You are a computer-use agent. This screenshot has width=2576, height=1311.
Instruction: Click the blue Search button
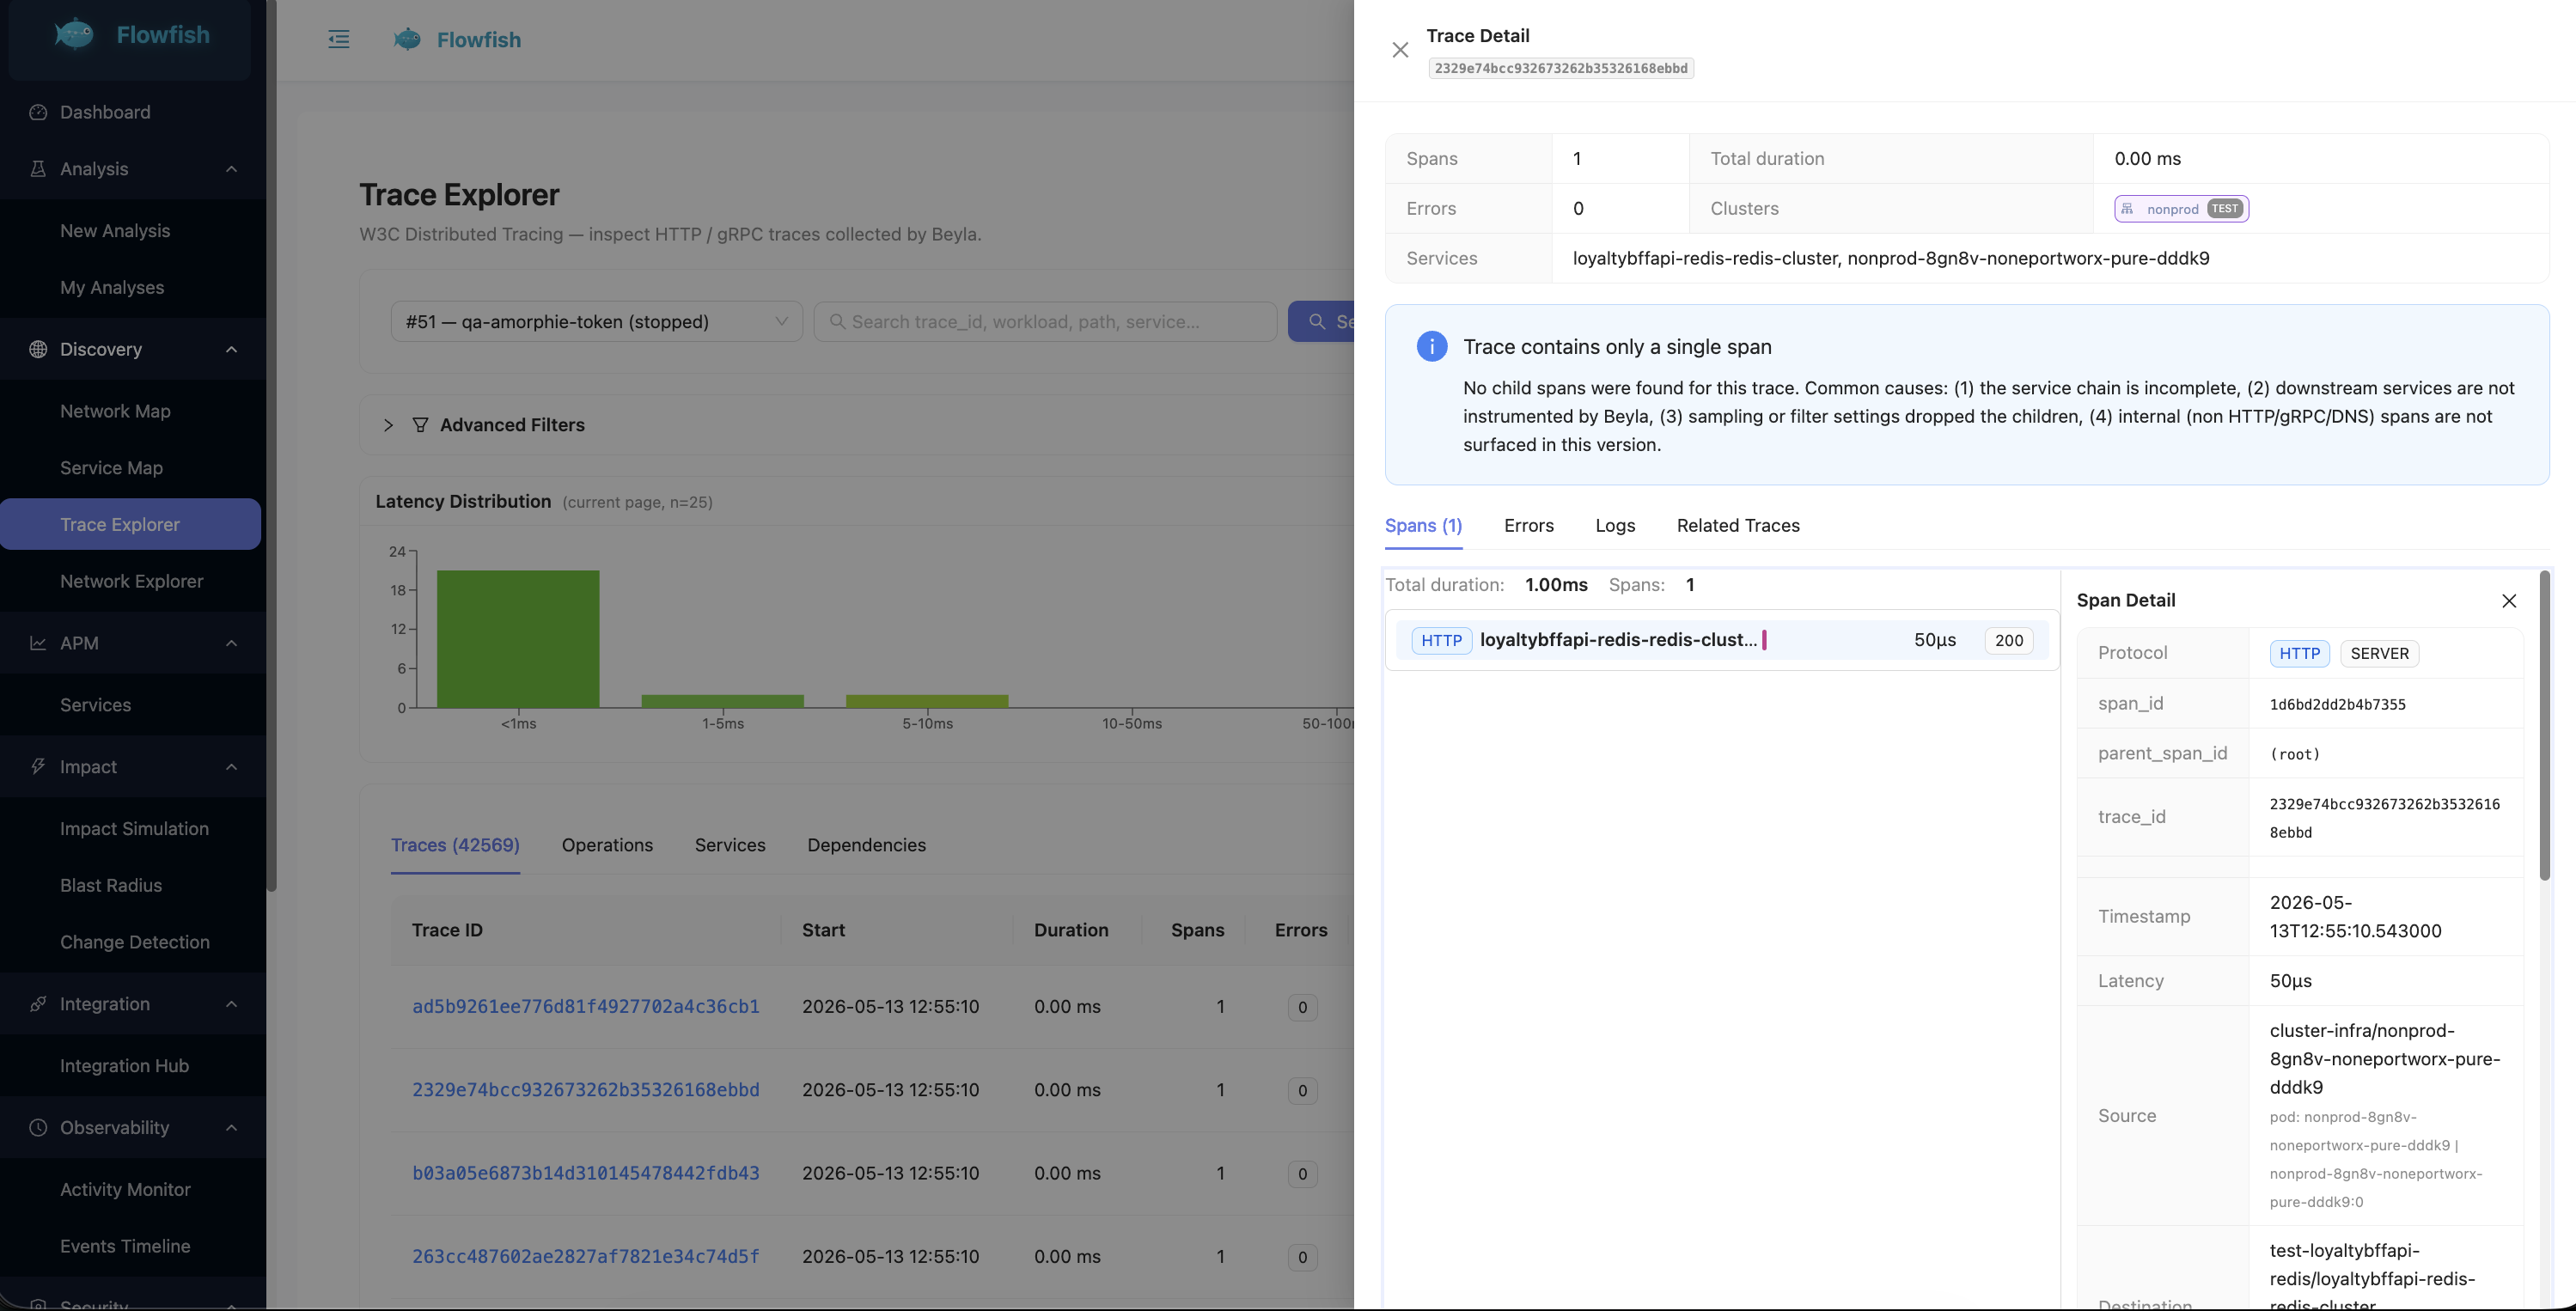pos(1321,322)
